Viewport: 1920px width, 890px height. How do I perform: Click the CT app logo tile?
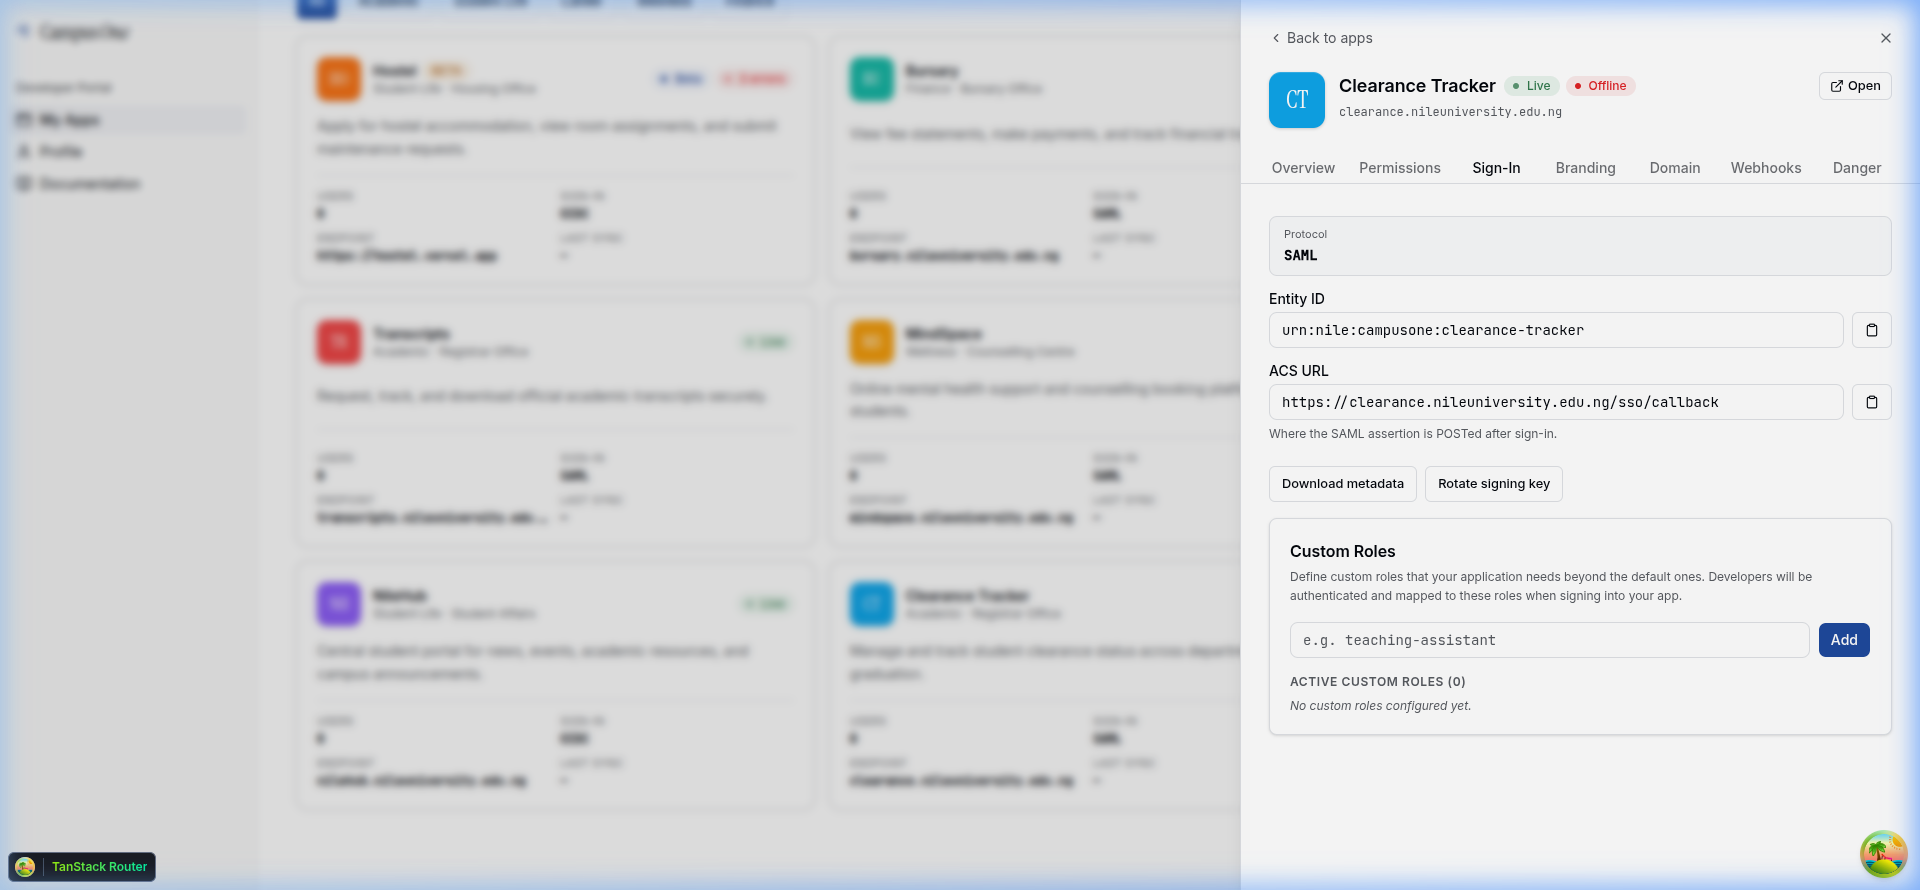(x=1297, y=100)
